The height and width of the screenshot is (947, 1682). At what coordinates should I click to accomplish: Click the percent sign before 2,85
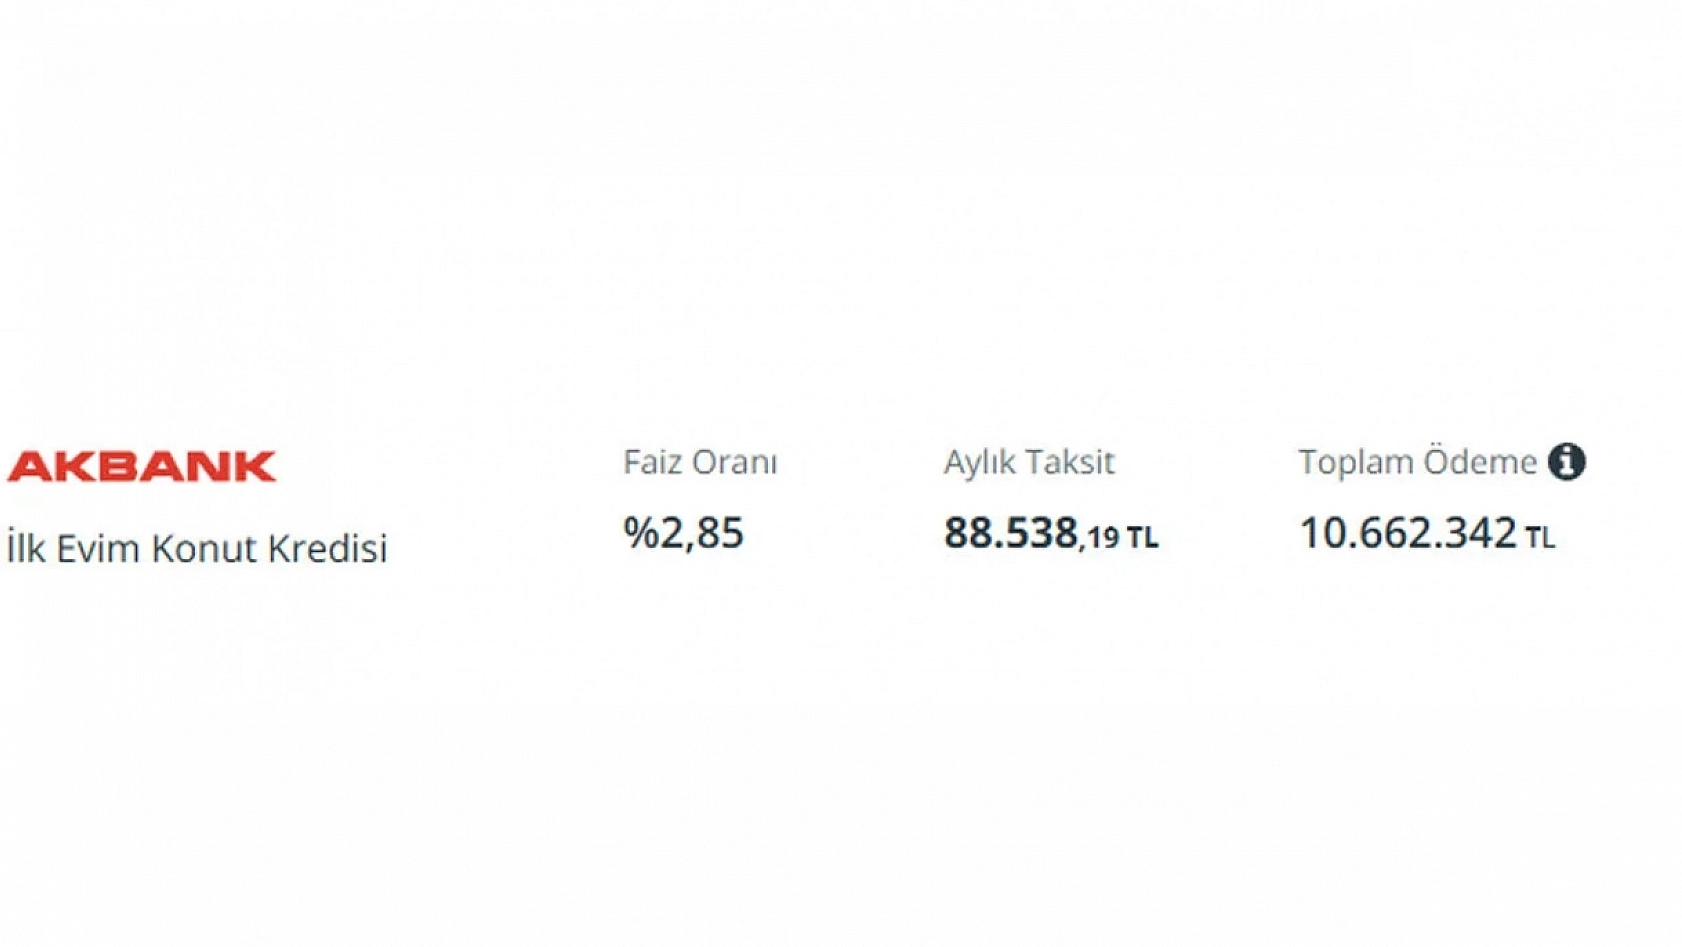(x=639, y=533)
